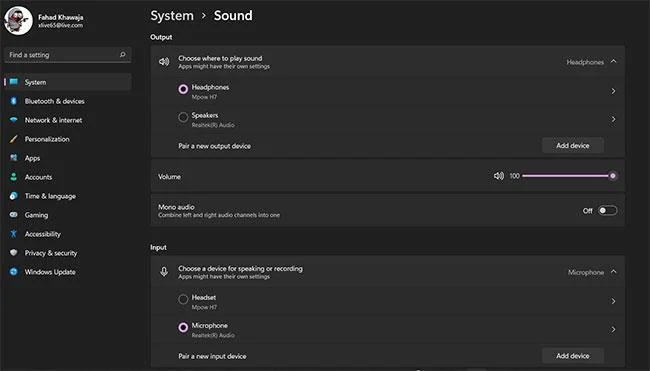Click the search magnifier icon
The image size is (650, 371).
pyautogui.click(x=123, y=54)
